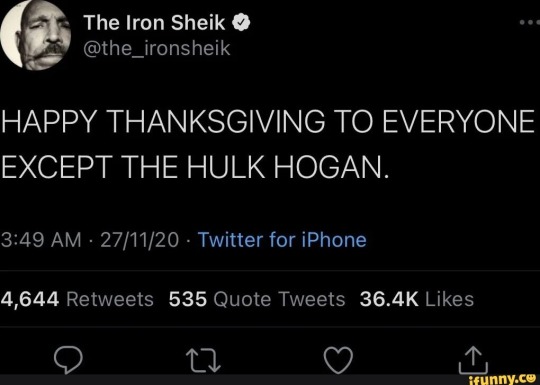Image resolution: width=540 pixels, height=385 pixels.
Task: Retweet using the arrows icon
Action: click(203, 361)
